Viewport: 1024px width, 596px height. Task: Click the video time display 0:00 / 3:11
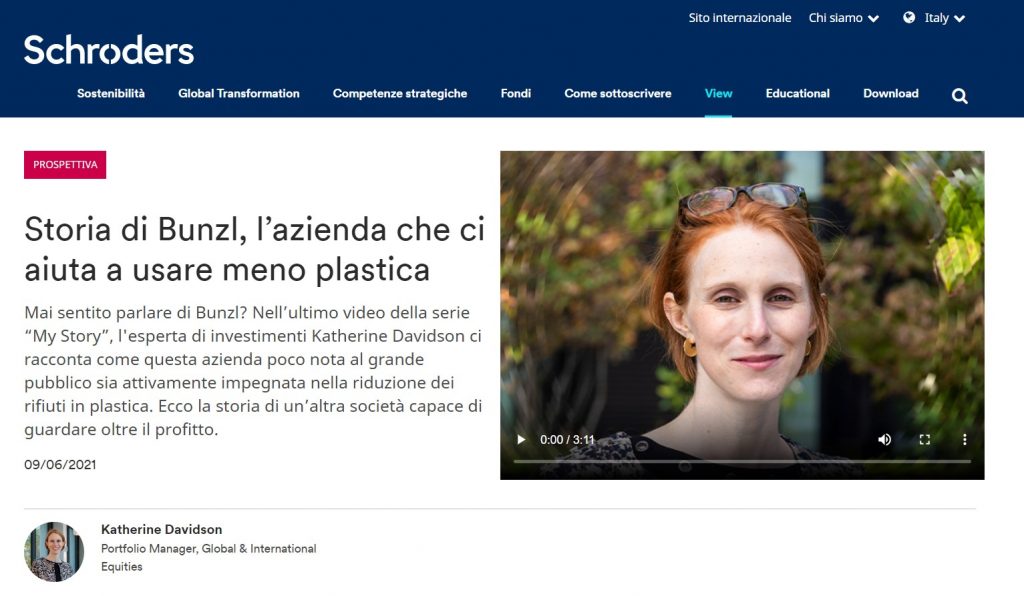(567, 440)
